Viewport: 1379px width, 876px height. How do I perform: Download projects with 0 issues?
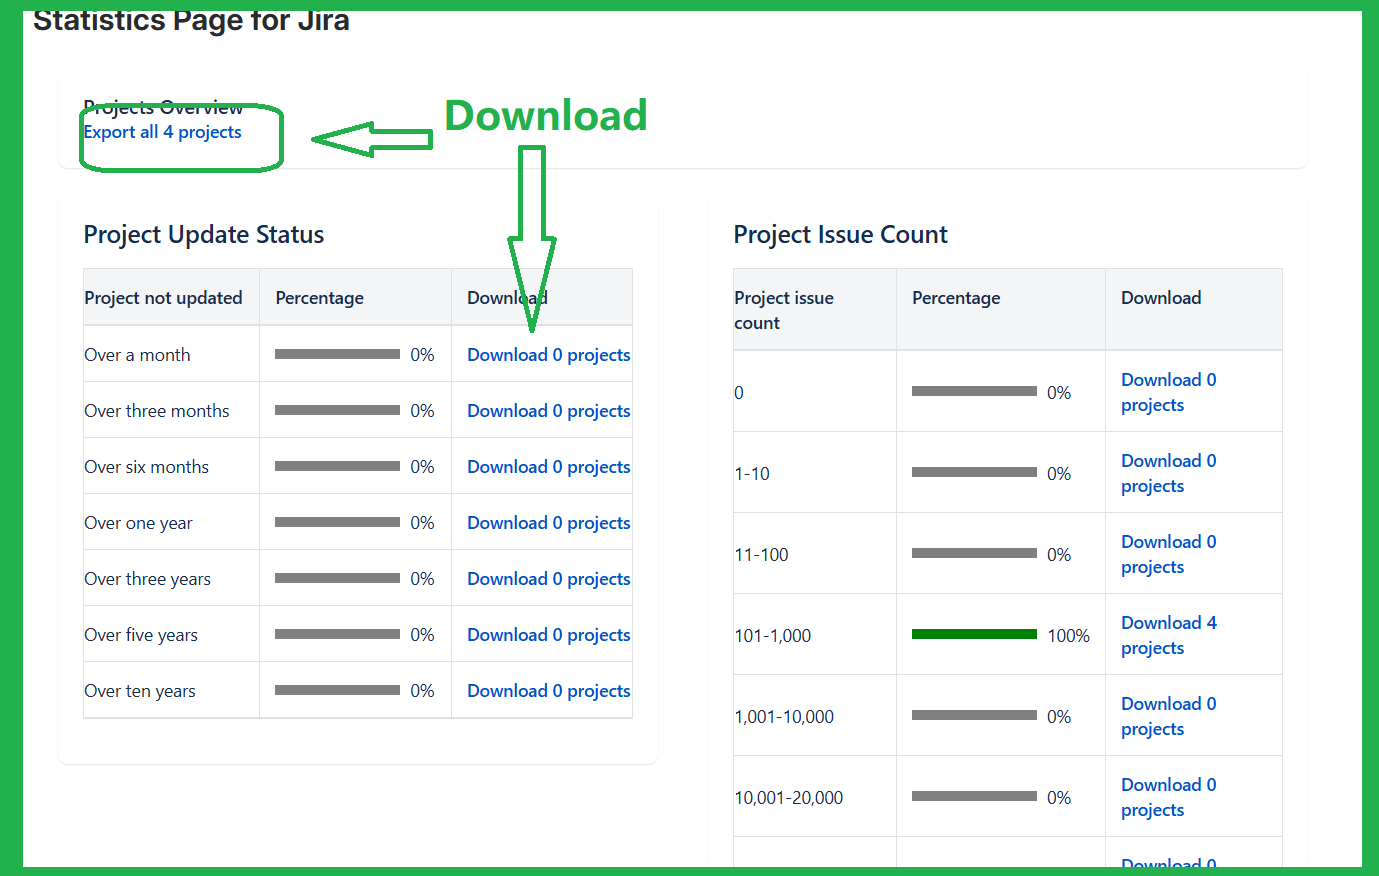click(x=1169, y=392)
